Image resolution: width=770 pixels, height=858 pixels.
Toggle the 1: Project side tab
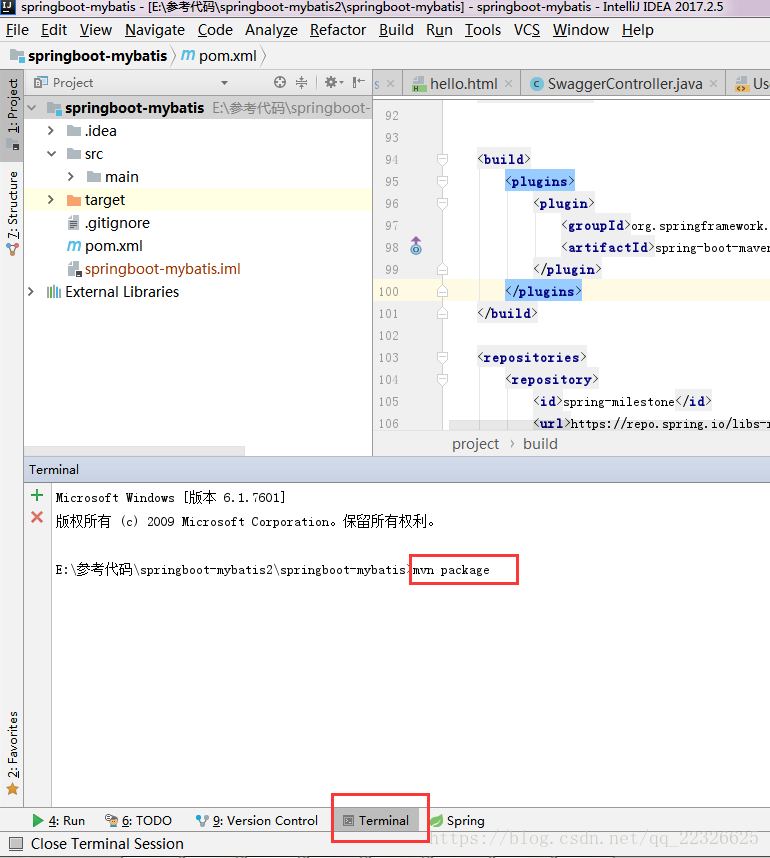point(12,114)
